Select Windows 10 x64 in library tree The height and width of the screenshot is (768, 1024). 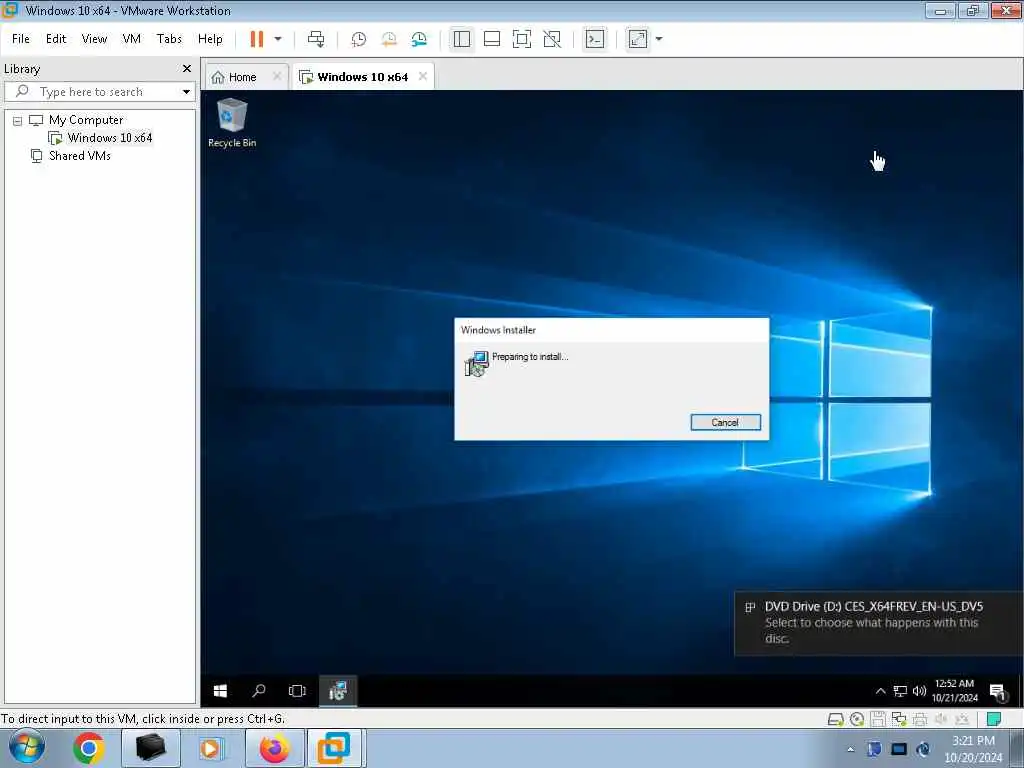click(110, 138)
